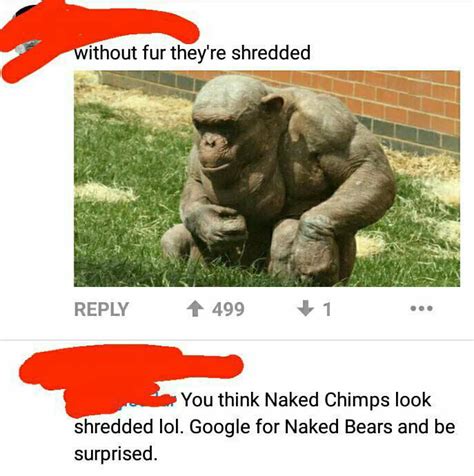This screenshot has height=476, width=474.
Task: Click the word "Google" in the second comment
Action: tap(220, 427)
